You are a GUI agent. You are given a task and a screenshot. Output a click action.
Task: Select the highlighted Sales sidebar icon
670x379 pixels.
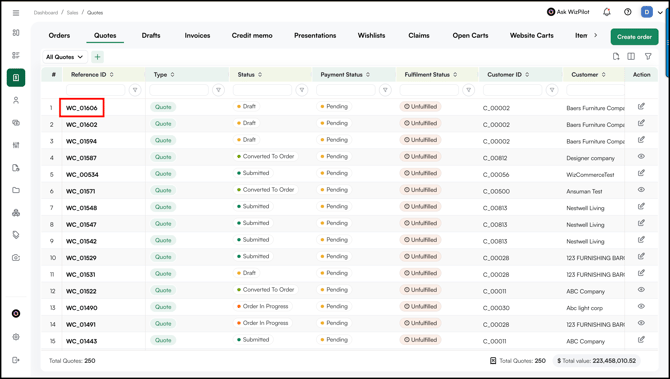pyautogui.click(x=16, y=78)
